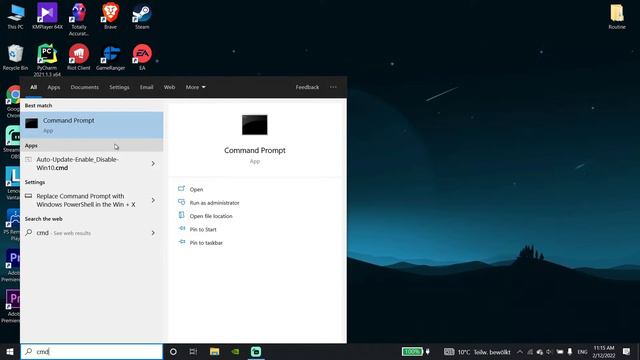
Task: Select Replace Command Prompt with PowerShell setting
Action: [84, 200]
